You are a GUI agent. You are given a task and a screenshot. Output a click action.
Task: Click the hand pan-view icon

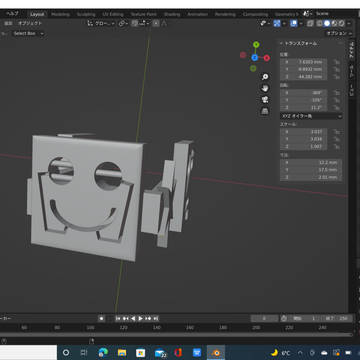pyautogui.click(x=265, y=88)
